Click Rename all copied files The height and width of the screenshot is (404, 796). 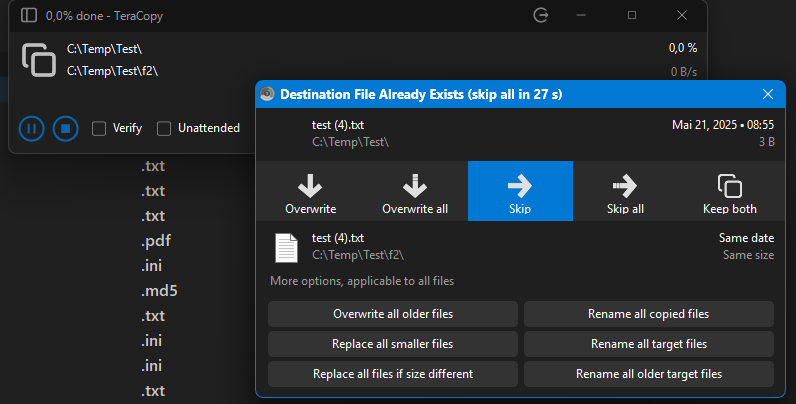(x=648, y=314)
